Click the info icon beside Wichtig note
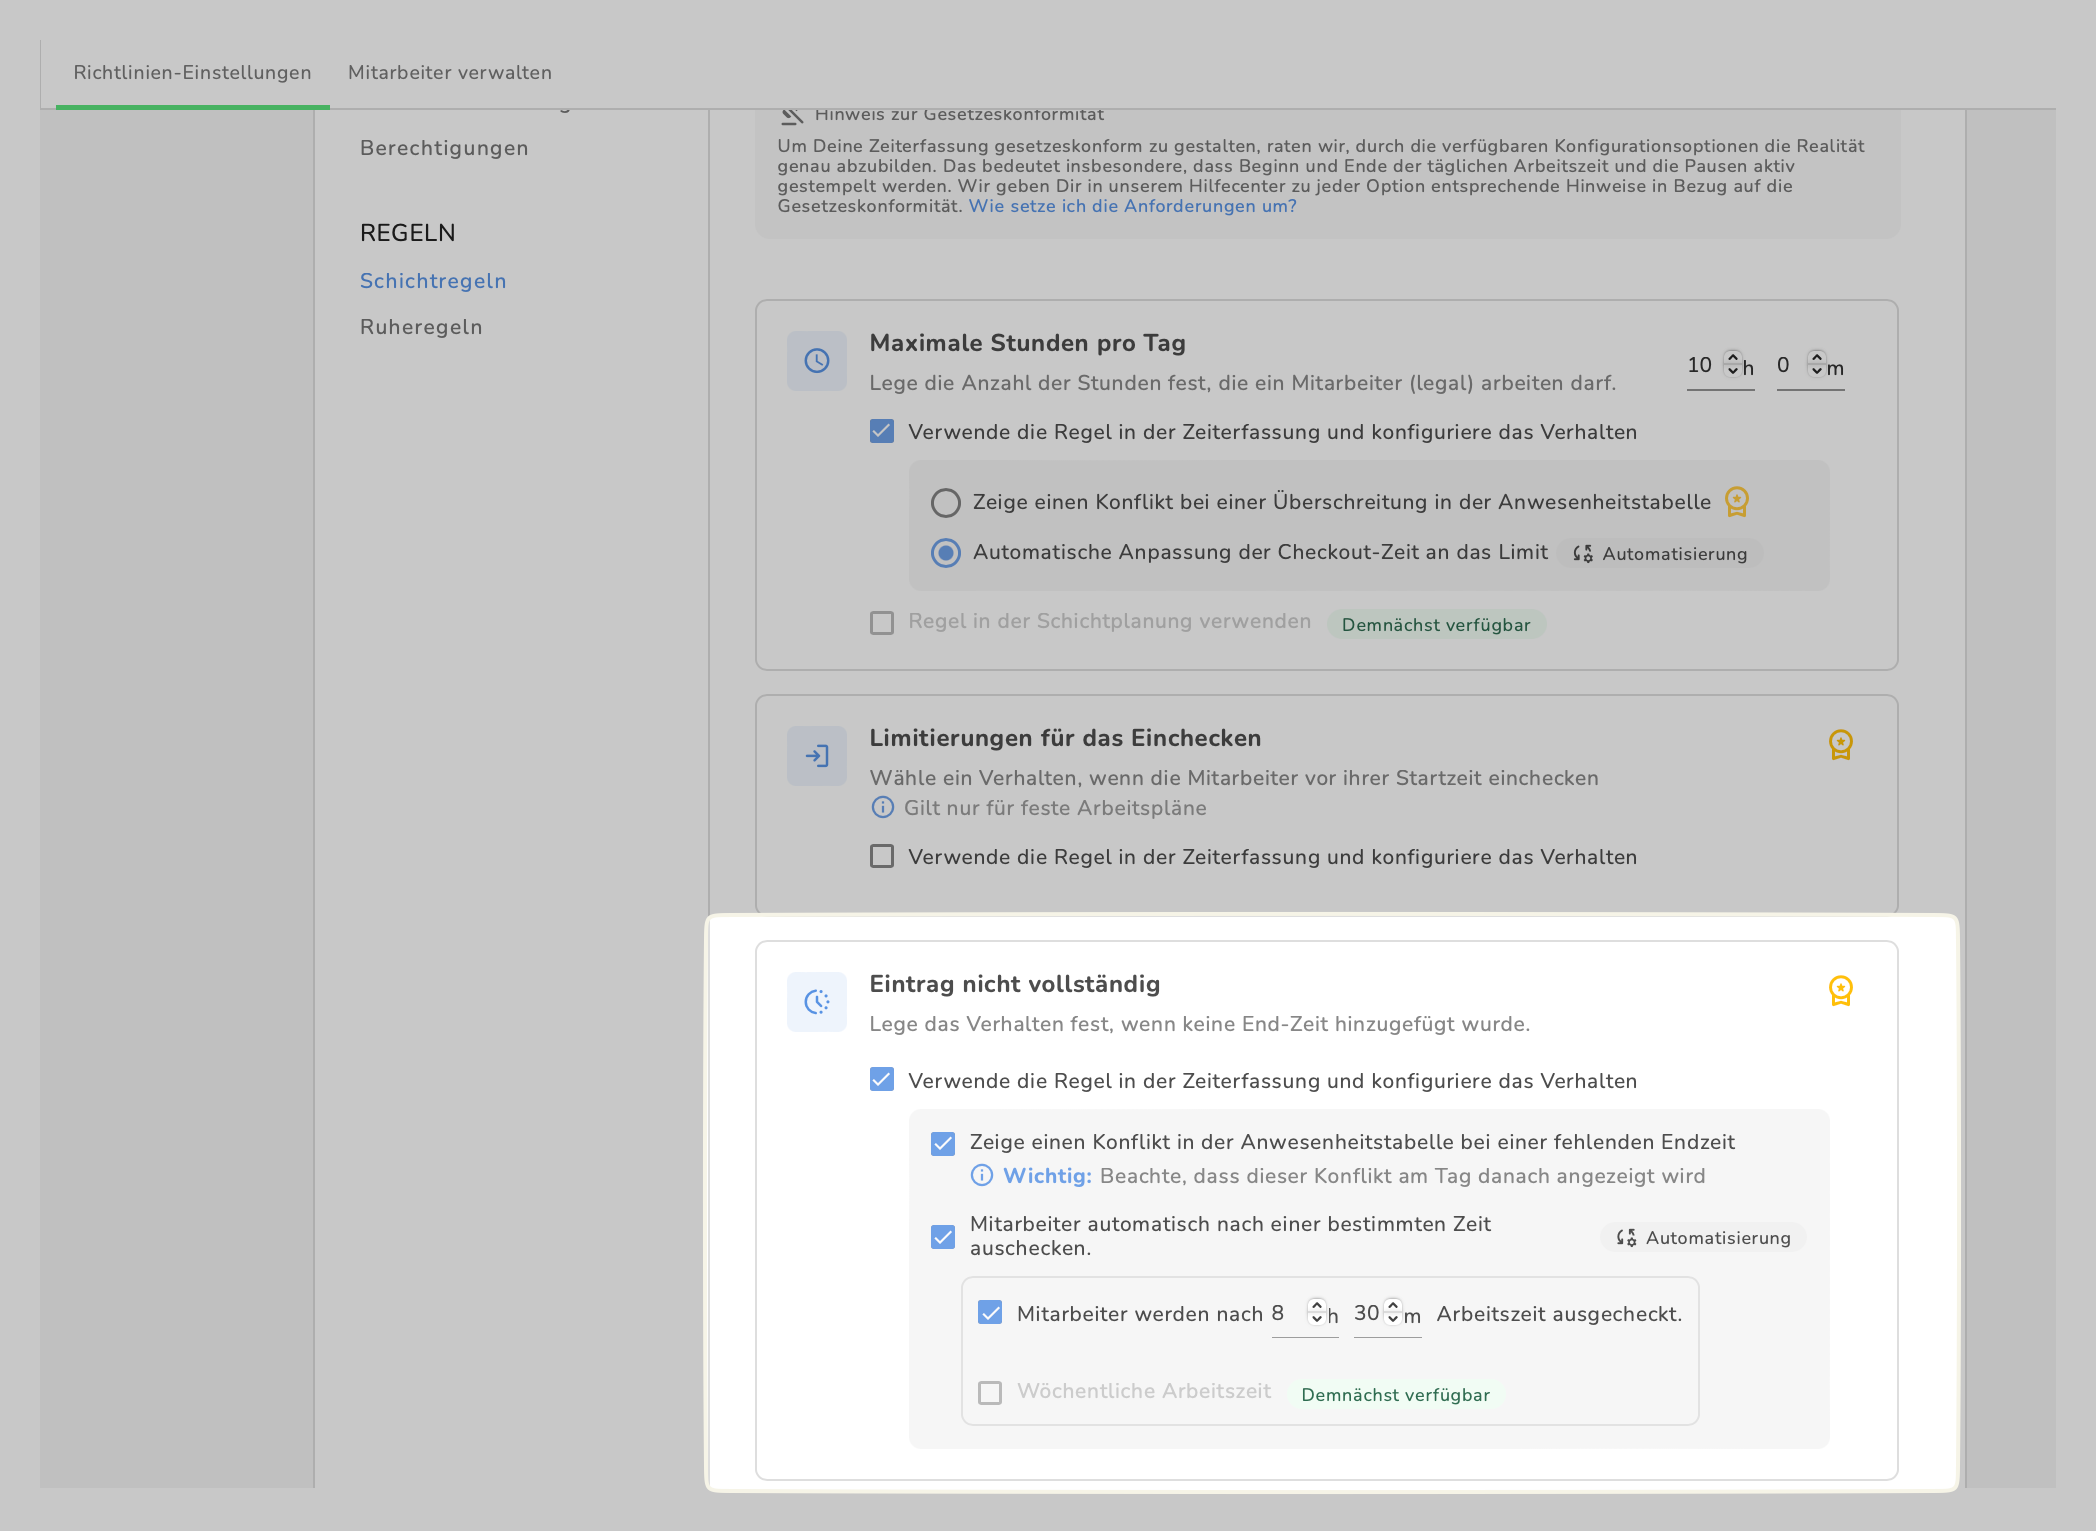The image size is (2096, 1531). click(x=982, y=1175)
